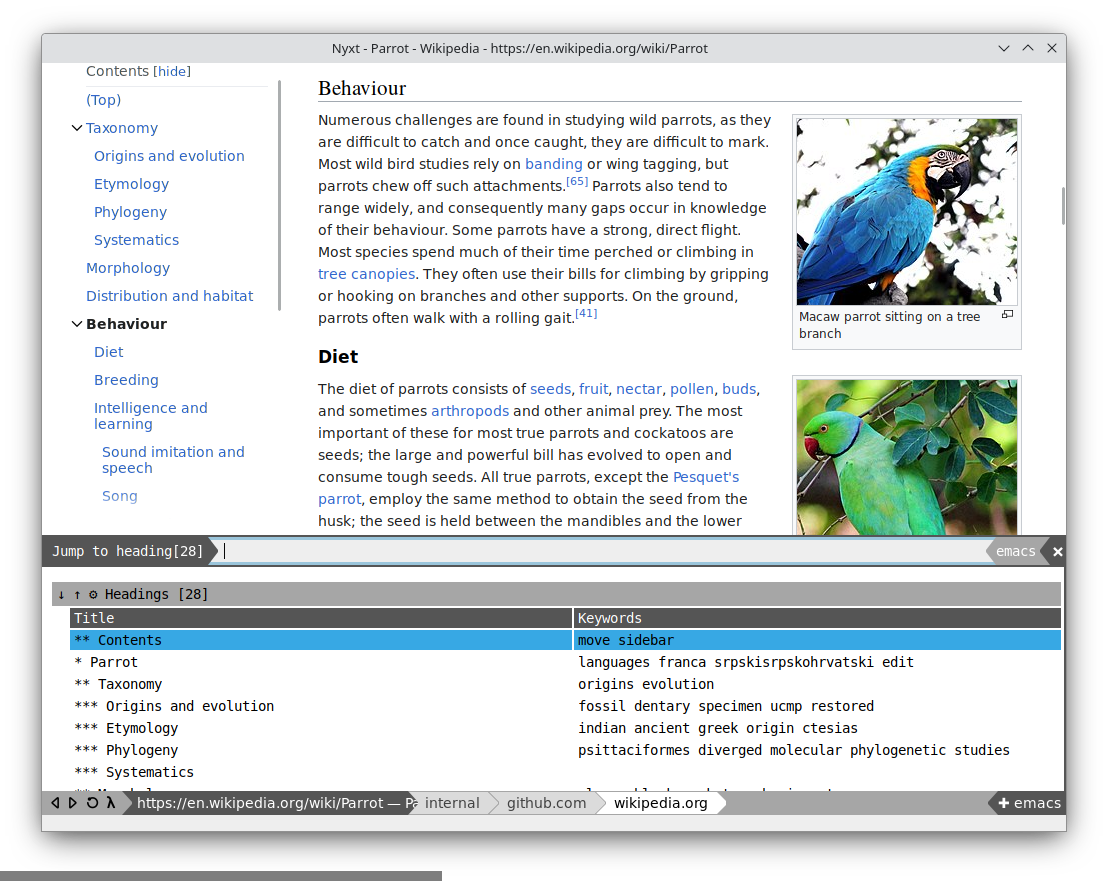The width and height of the screenshot is (1108, 881).
Task: Collapse the Taxonomy section in the contents
Action: (77, 128)
